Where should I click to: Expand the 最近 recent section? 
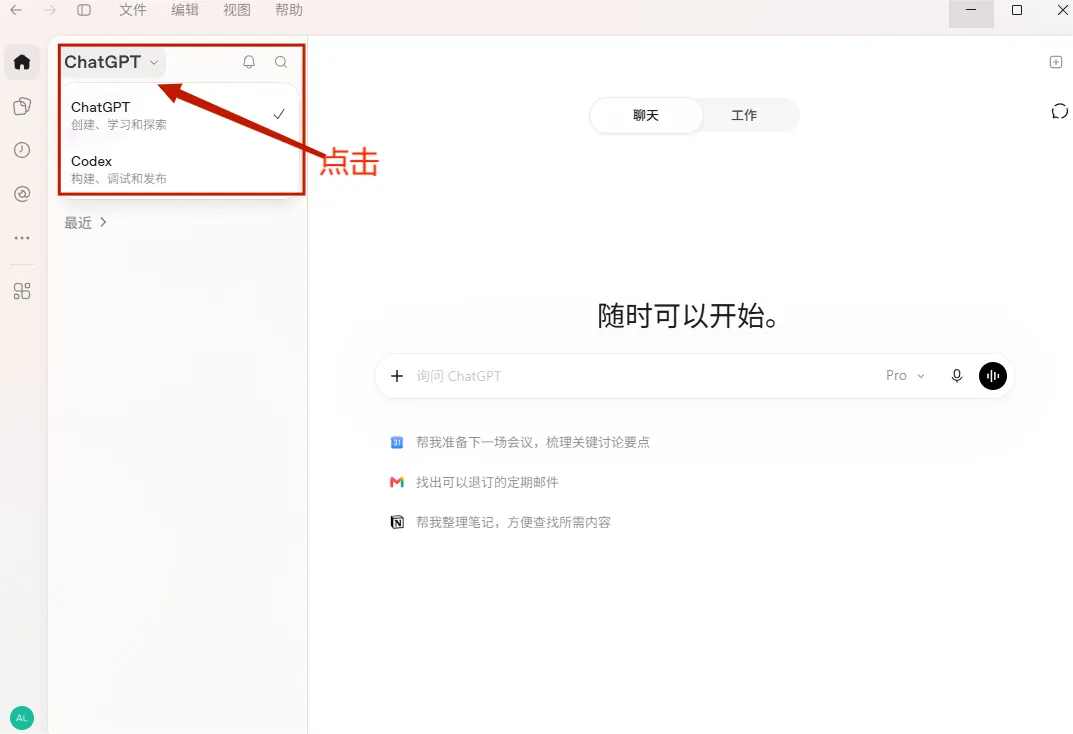(x=85, y=222)
